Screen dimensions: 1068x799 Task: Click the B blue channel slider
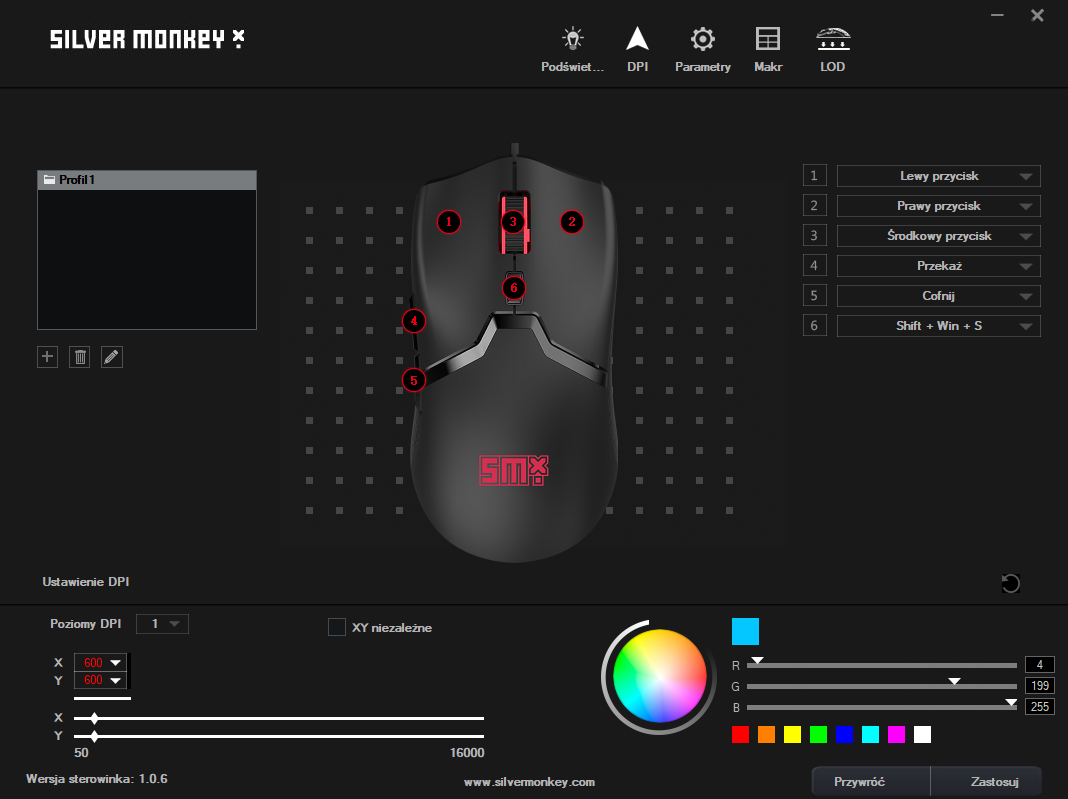coord(881,707)
